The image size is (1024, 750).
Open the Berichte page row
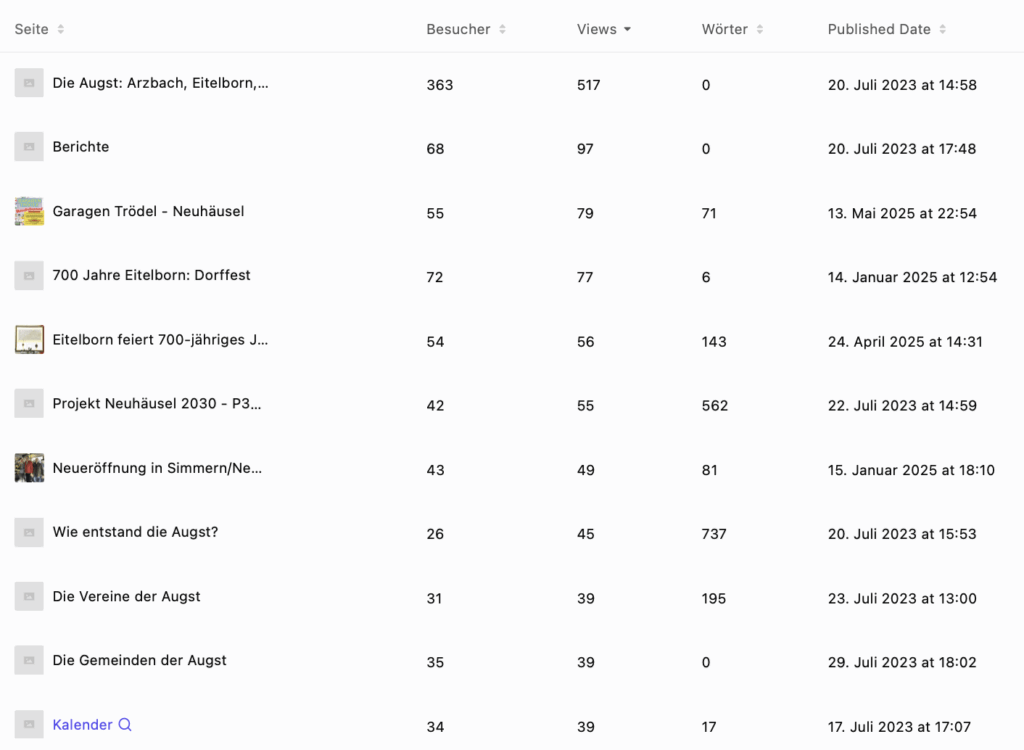pos(81,147)
